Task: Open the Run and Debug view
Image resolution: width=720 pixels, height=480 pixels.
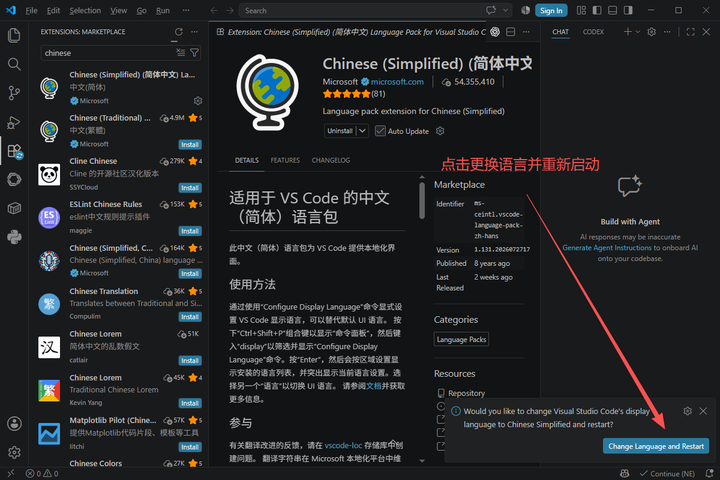Action: pos(14,122)
